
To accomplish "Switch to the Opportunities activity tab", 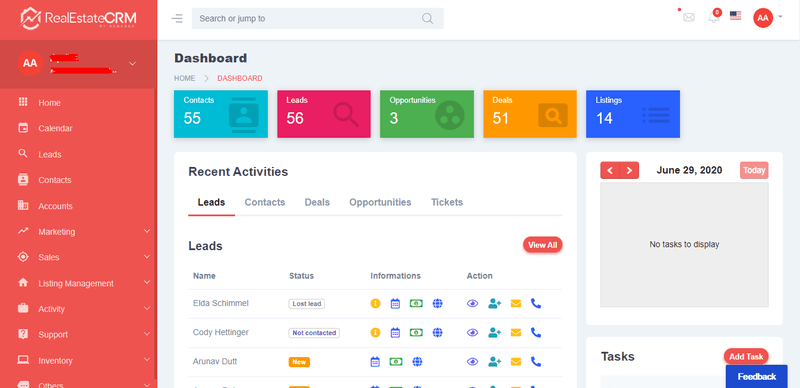I will click(380, 202).
